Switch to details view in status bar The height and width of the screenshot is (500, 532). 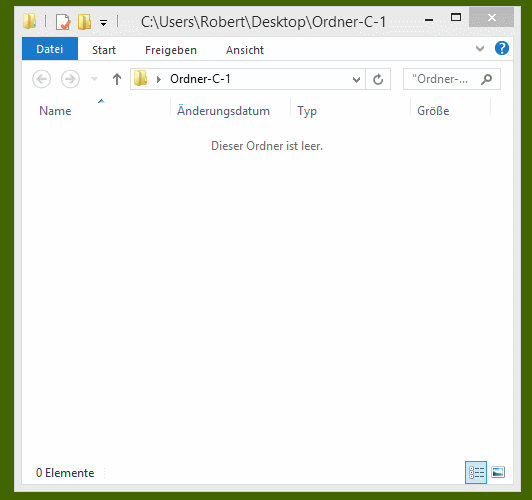click(x=476, y=472)
